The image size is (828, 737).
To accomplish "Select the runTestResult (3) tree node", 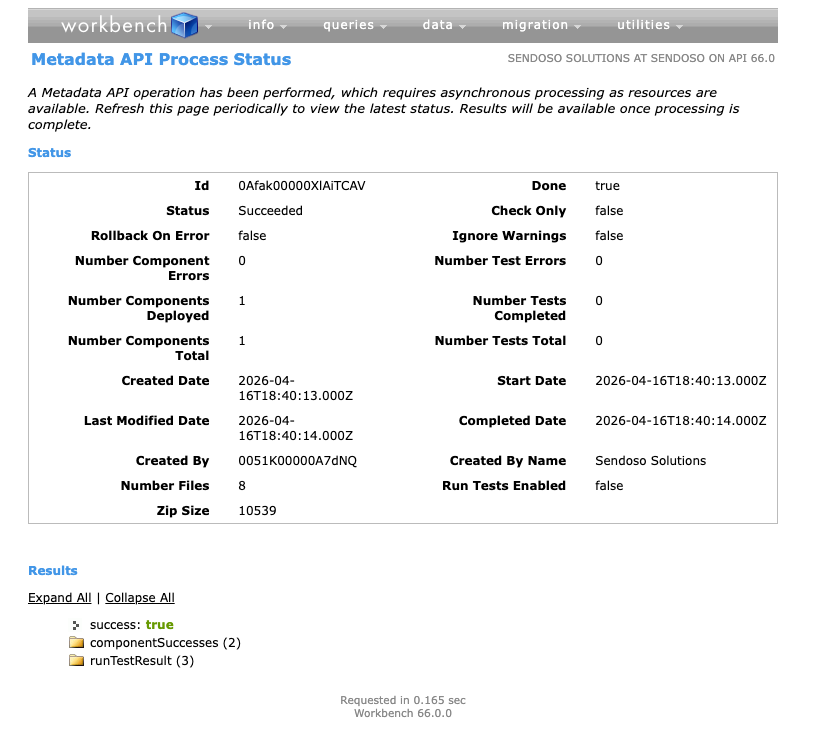I will [142, 660].
